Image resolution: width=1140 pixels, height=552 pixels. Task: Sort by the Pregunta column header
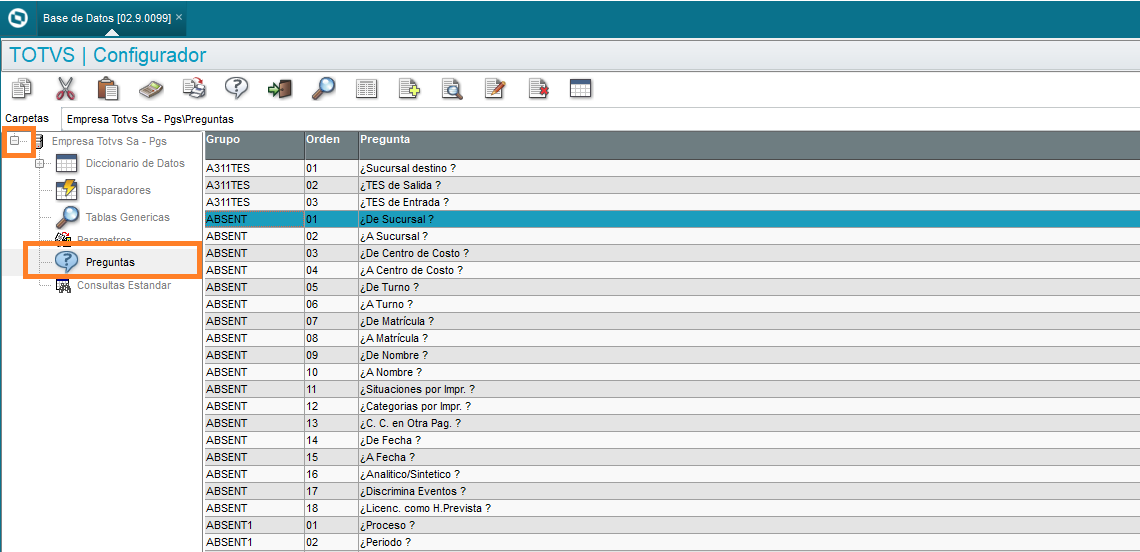tap(750, 145)
